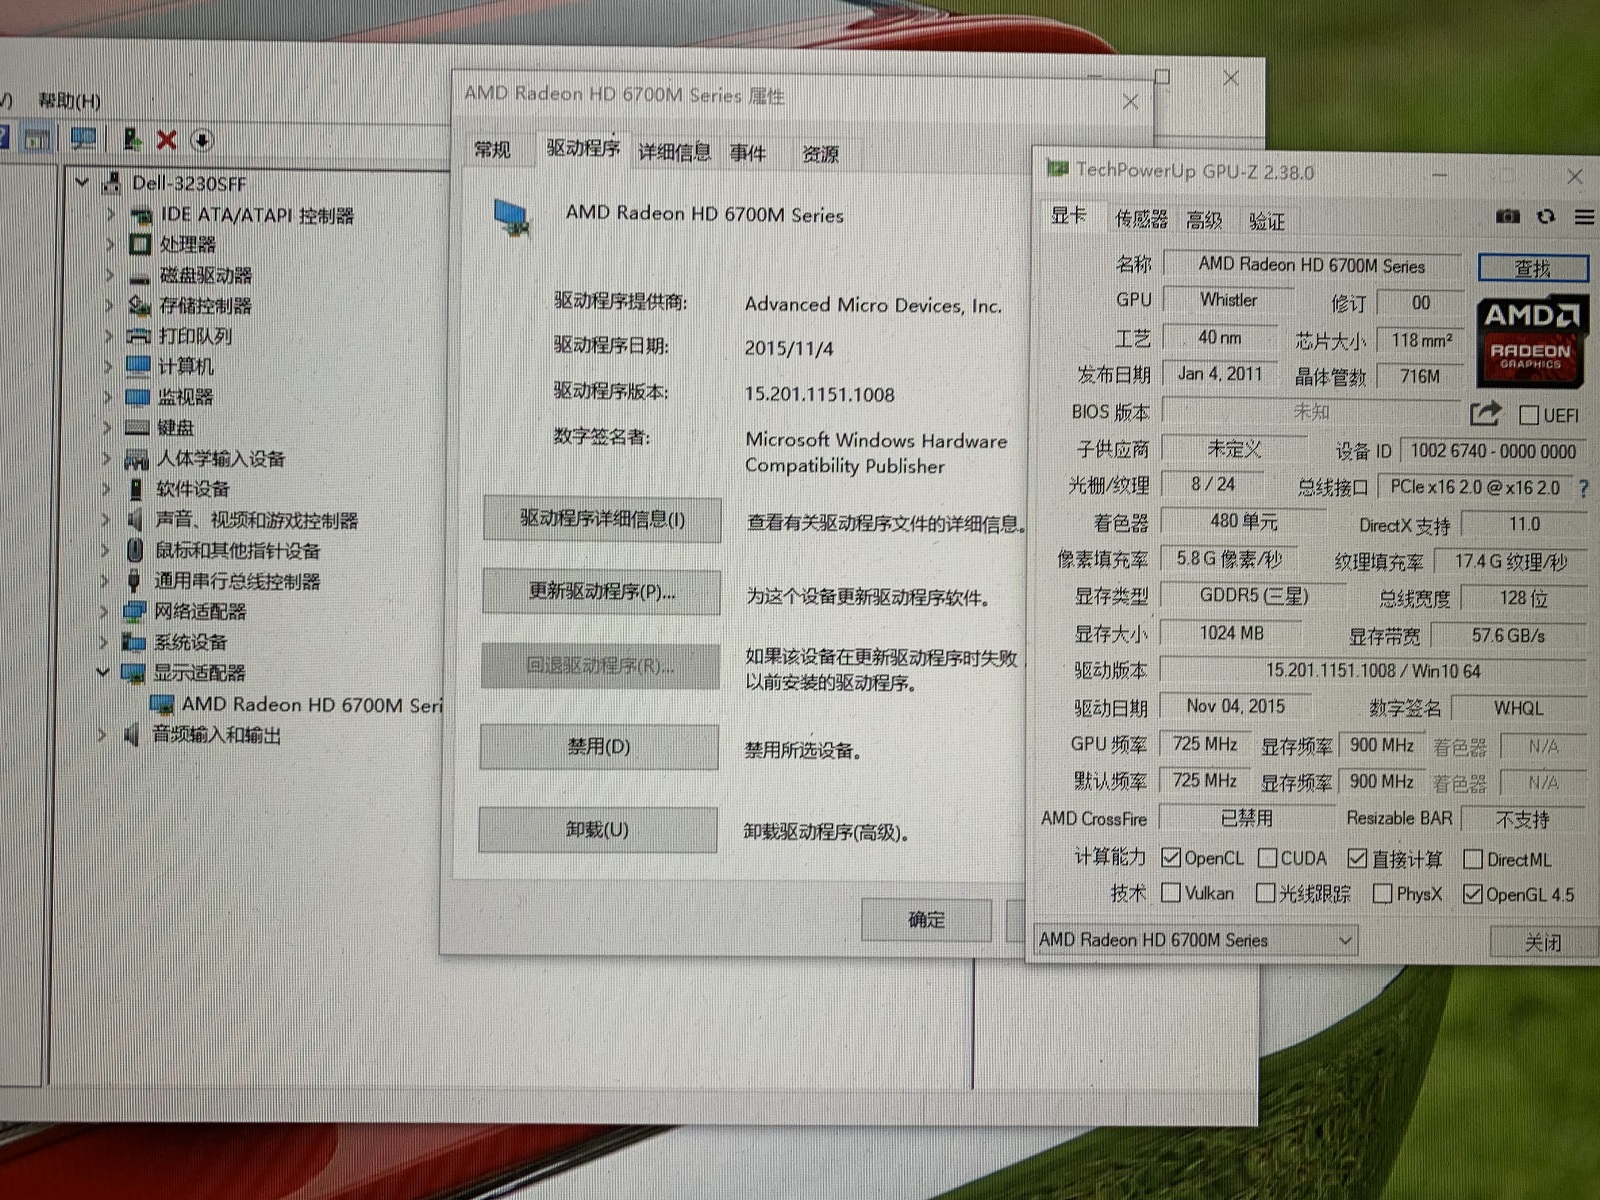Click 禁用(D) button
The width and height of the screenshot is (1600, 1200).
[599, 747]
